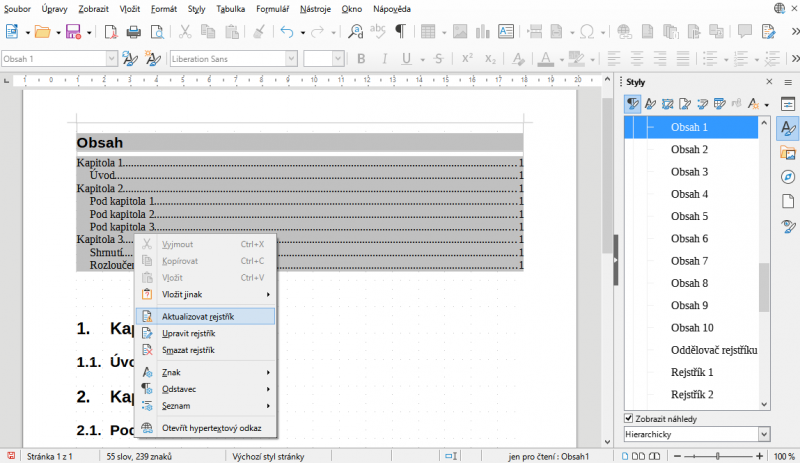
Task: Toggle print preview icon
Action: [x=157, y=32]
